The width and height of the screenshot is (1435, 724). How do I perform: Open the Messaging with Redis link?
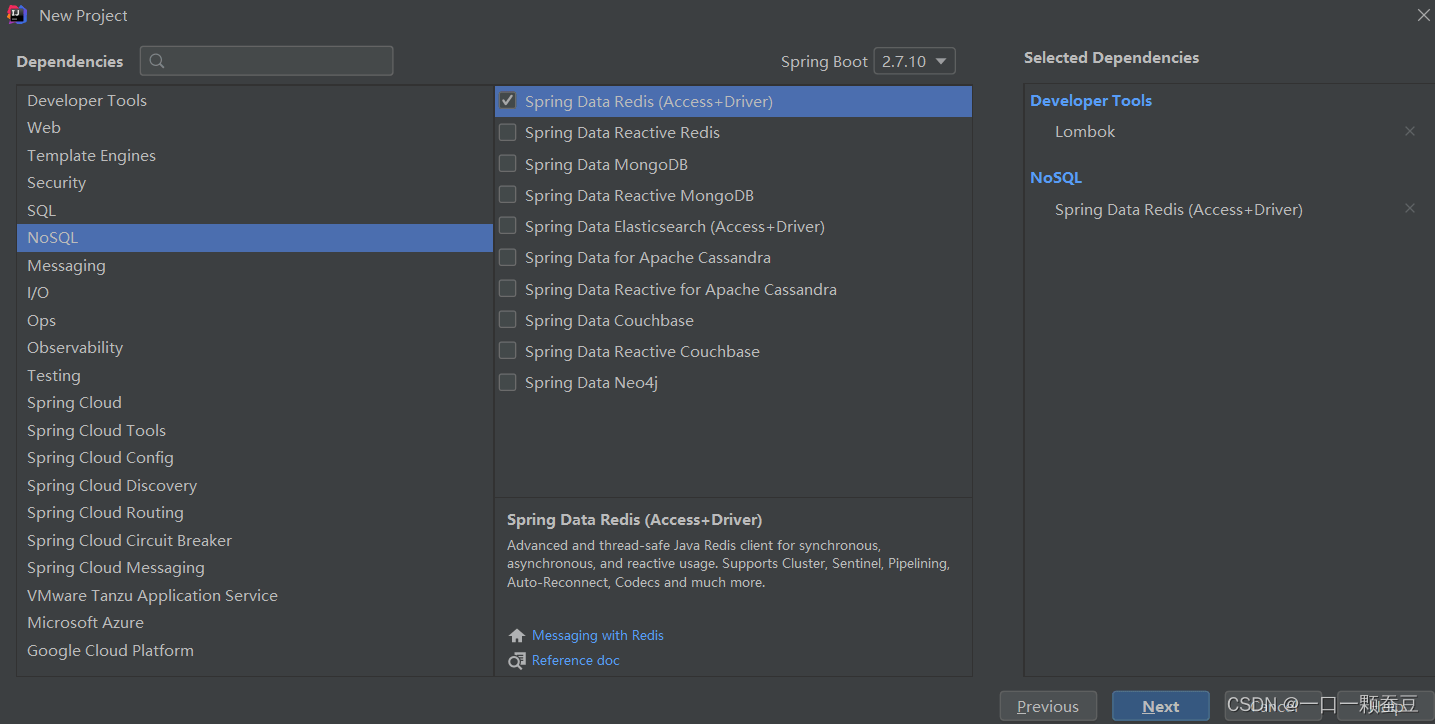pos(598,636)
